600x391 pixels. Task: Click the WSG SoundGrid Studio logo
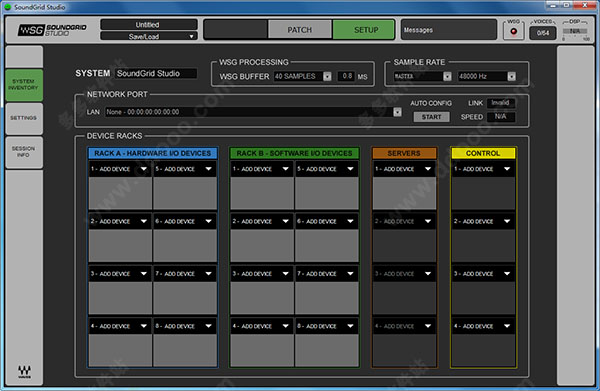click(52, 30)
